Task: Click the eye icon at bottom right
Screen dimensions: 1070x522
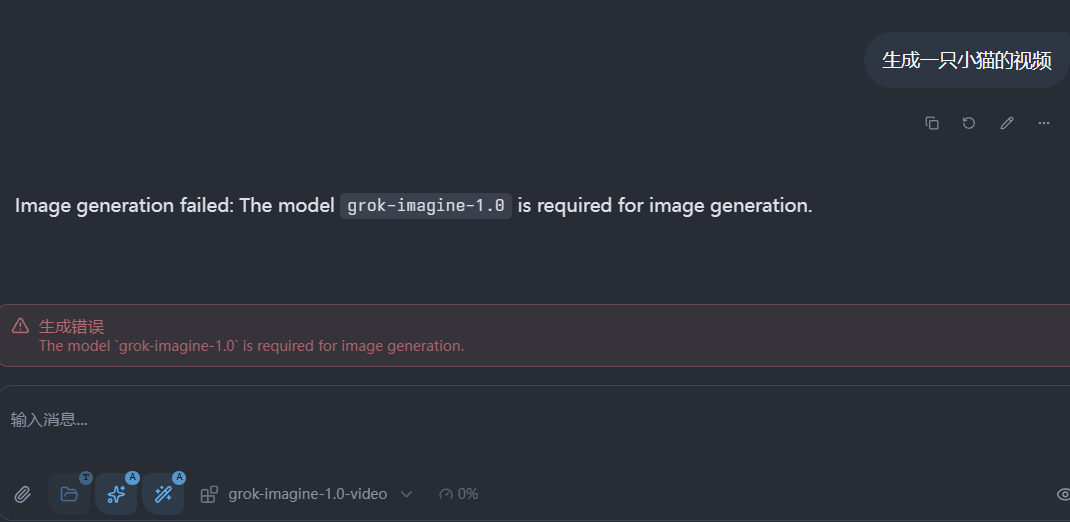Action: pos(1063,494)
